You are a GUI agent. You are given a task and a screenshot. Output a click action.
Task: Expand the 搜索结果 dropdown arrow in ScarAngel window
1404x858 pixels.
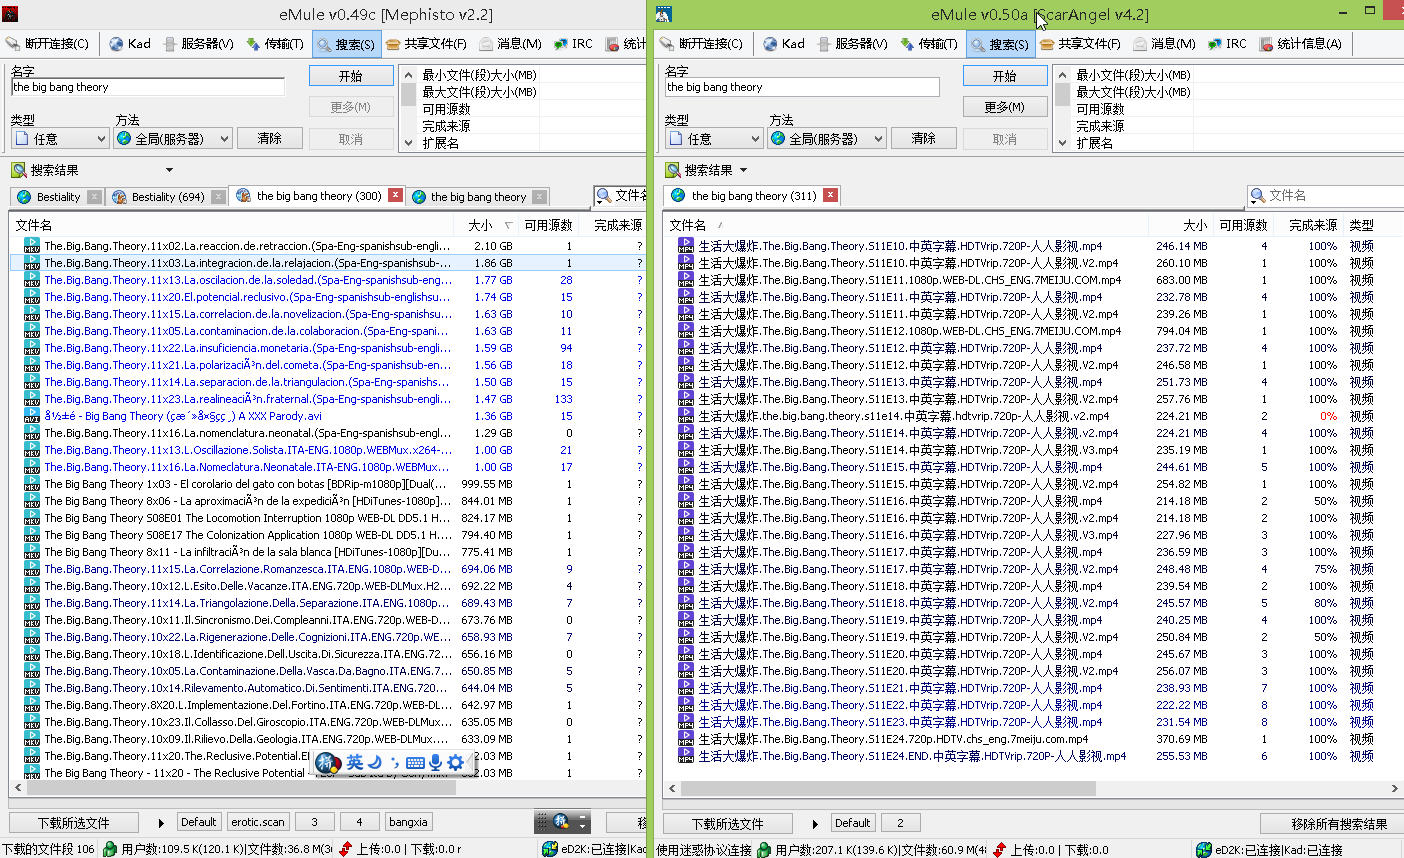(743, 170)
